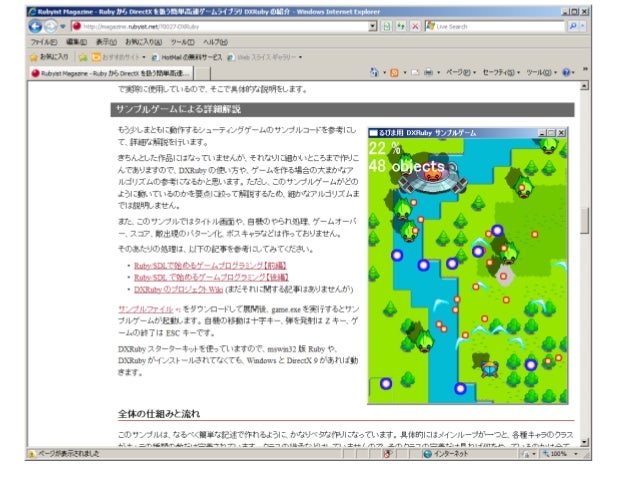This screenshot has width=638, height=479.
Task: Open the Print options dropdown arrow
Action: [439, 73]
